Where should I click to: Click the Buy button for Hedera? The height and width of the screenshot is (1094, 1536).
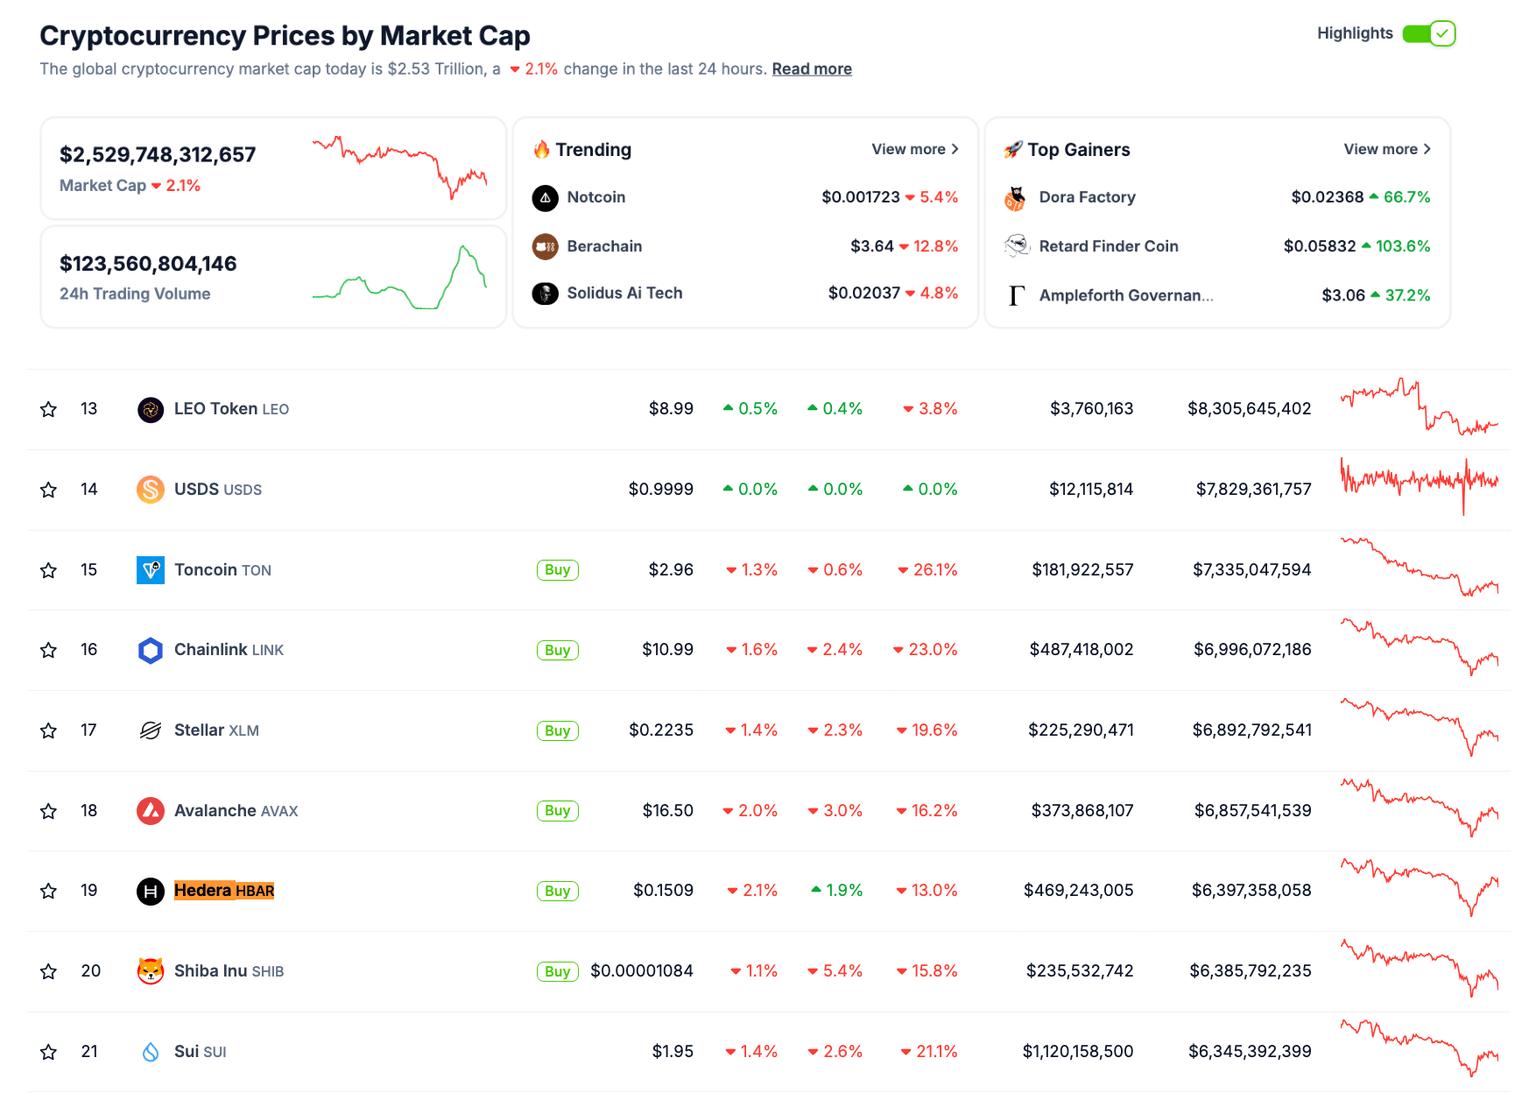[x=557, y=890]
